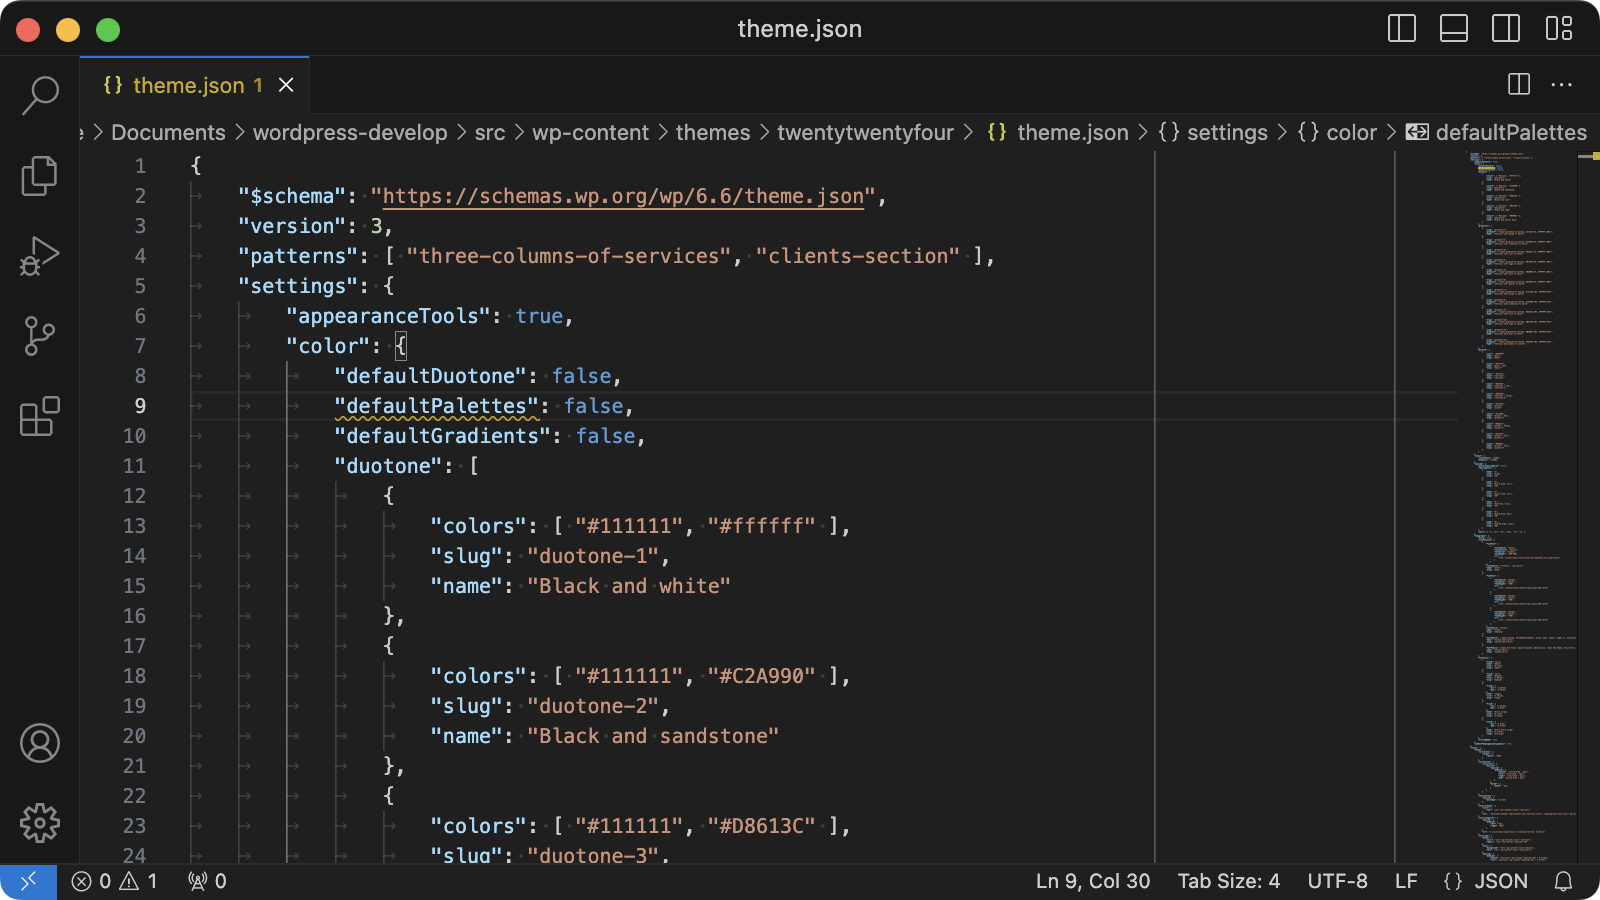Open the Extensions view
Screen dimensions: 1600x900
(40, 416)
